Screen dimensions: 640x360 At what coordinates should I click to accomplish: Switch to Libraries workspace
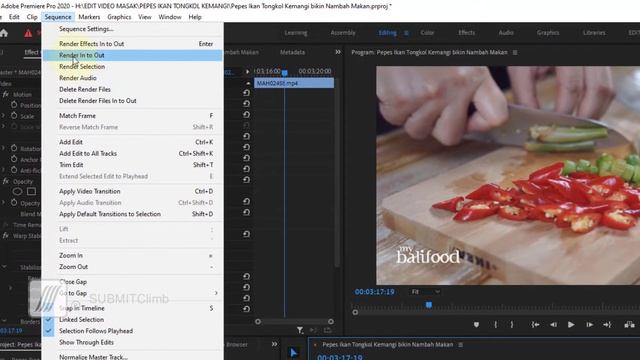point(594,33)
